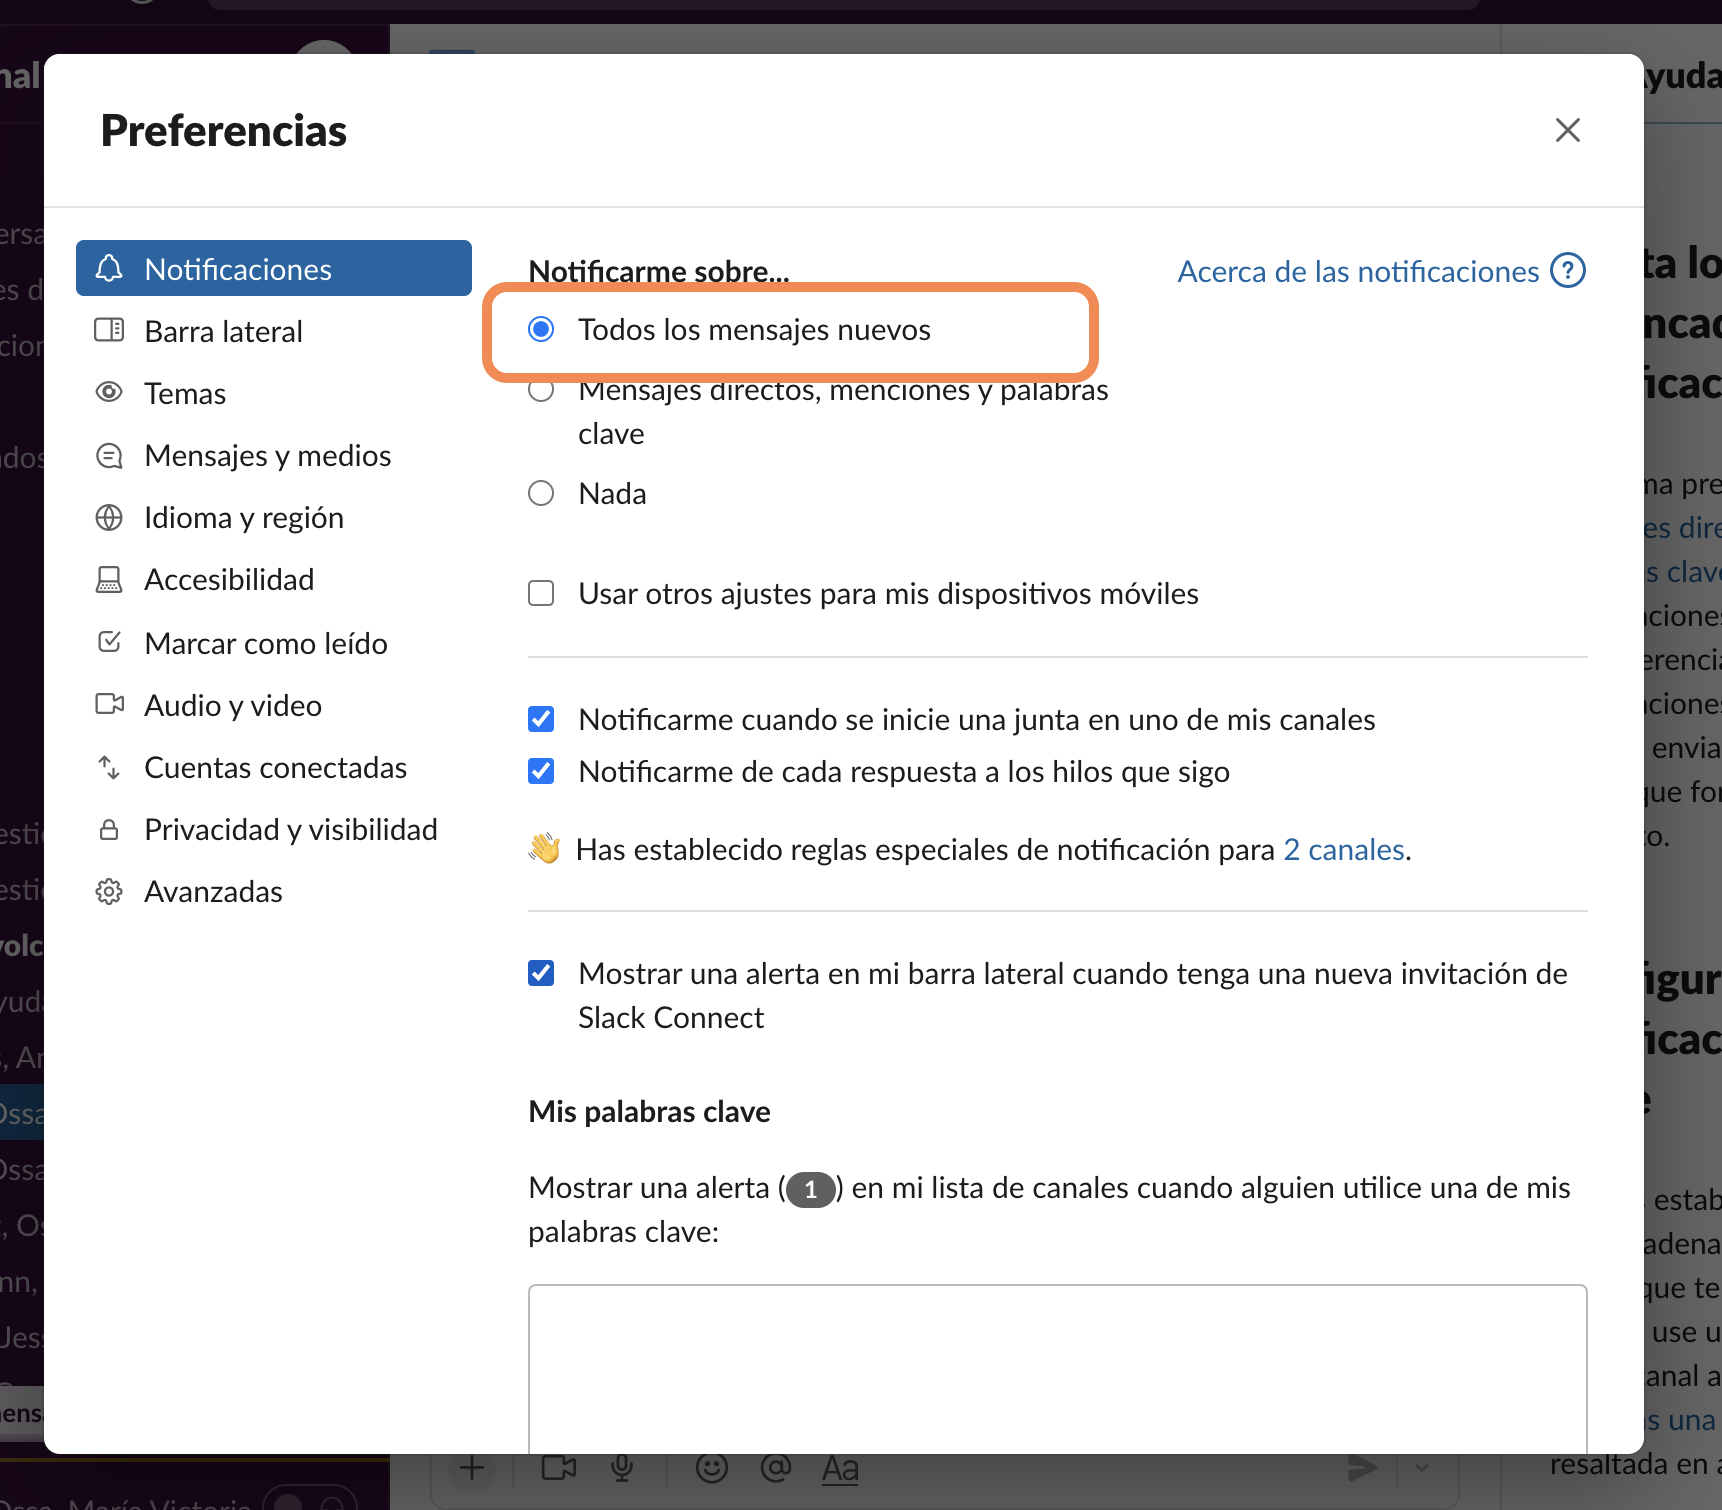1722x1510 pixels.
Task: Click the Preferencias dialog title
Action: click(224, 131)
